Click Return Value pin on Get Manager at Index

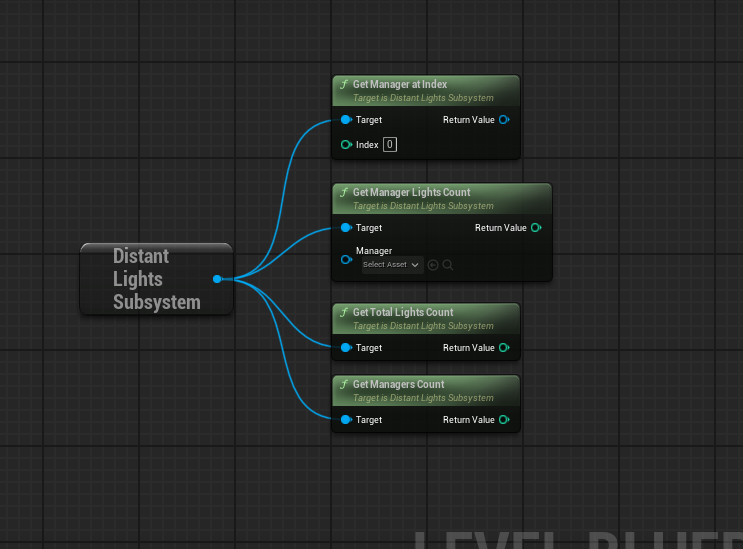click(504, 120)
